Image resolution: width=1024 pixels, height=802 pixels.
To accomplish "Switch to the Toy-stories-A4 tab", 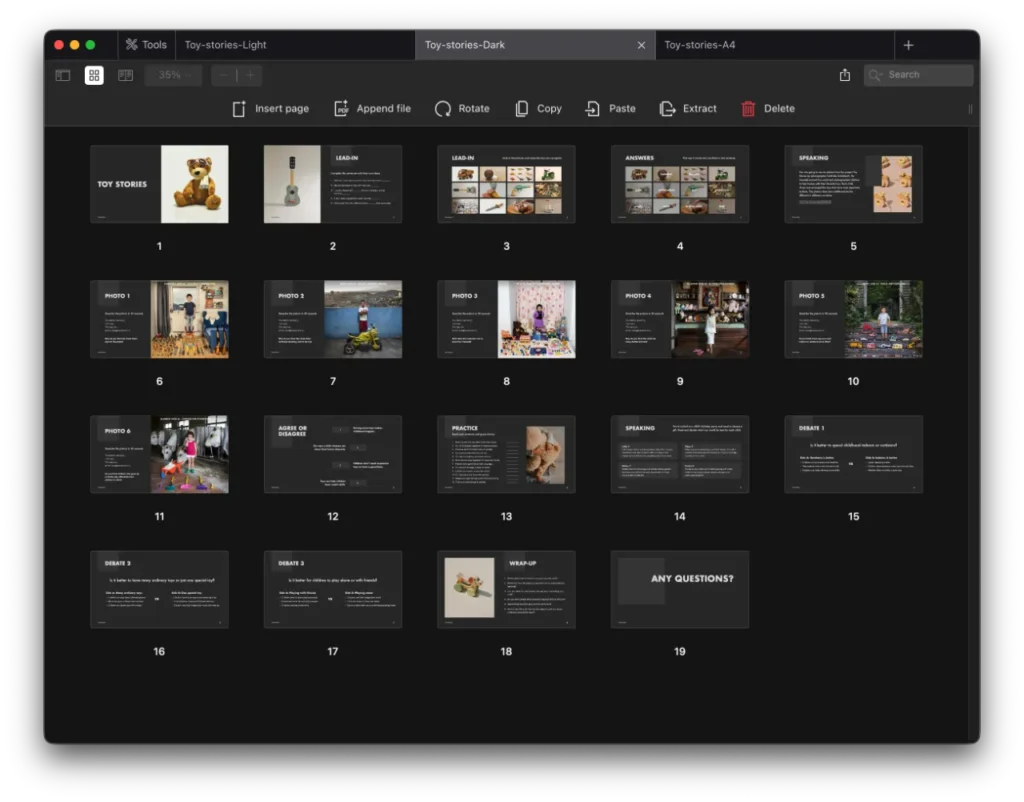I will pyautogui.click(x=700, y=45).
